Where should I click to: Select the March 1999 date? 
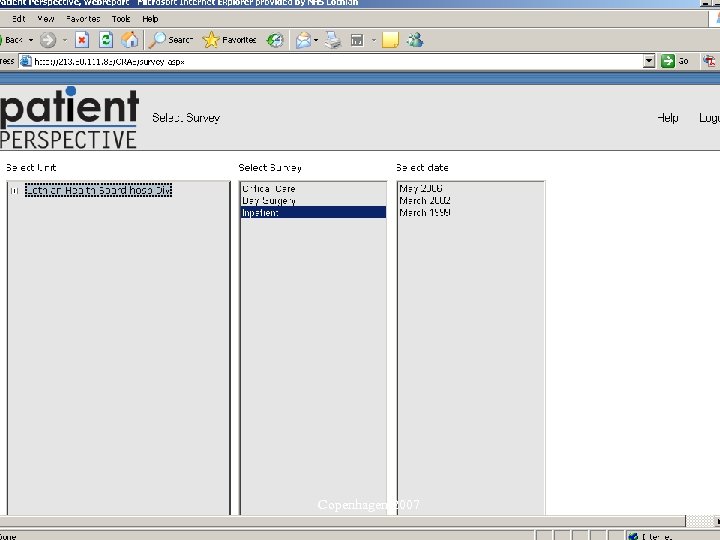pyautogui.click(x=425, y=213)
